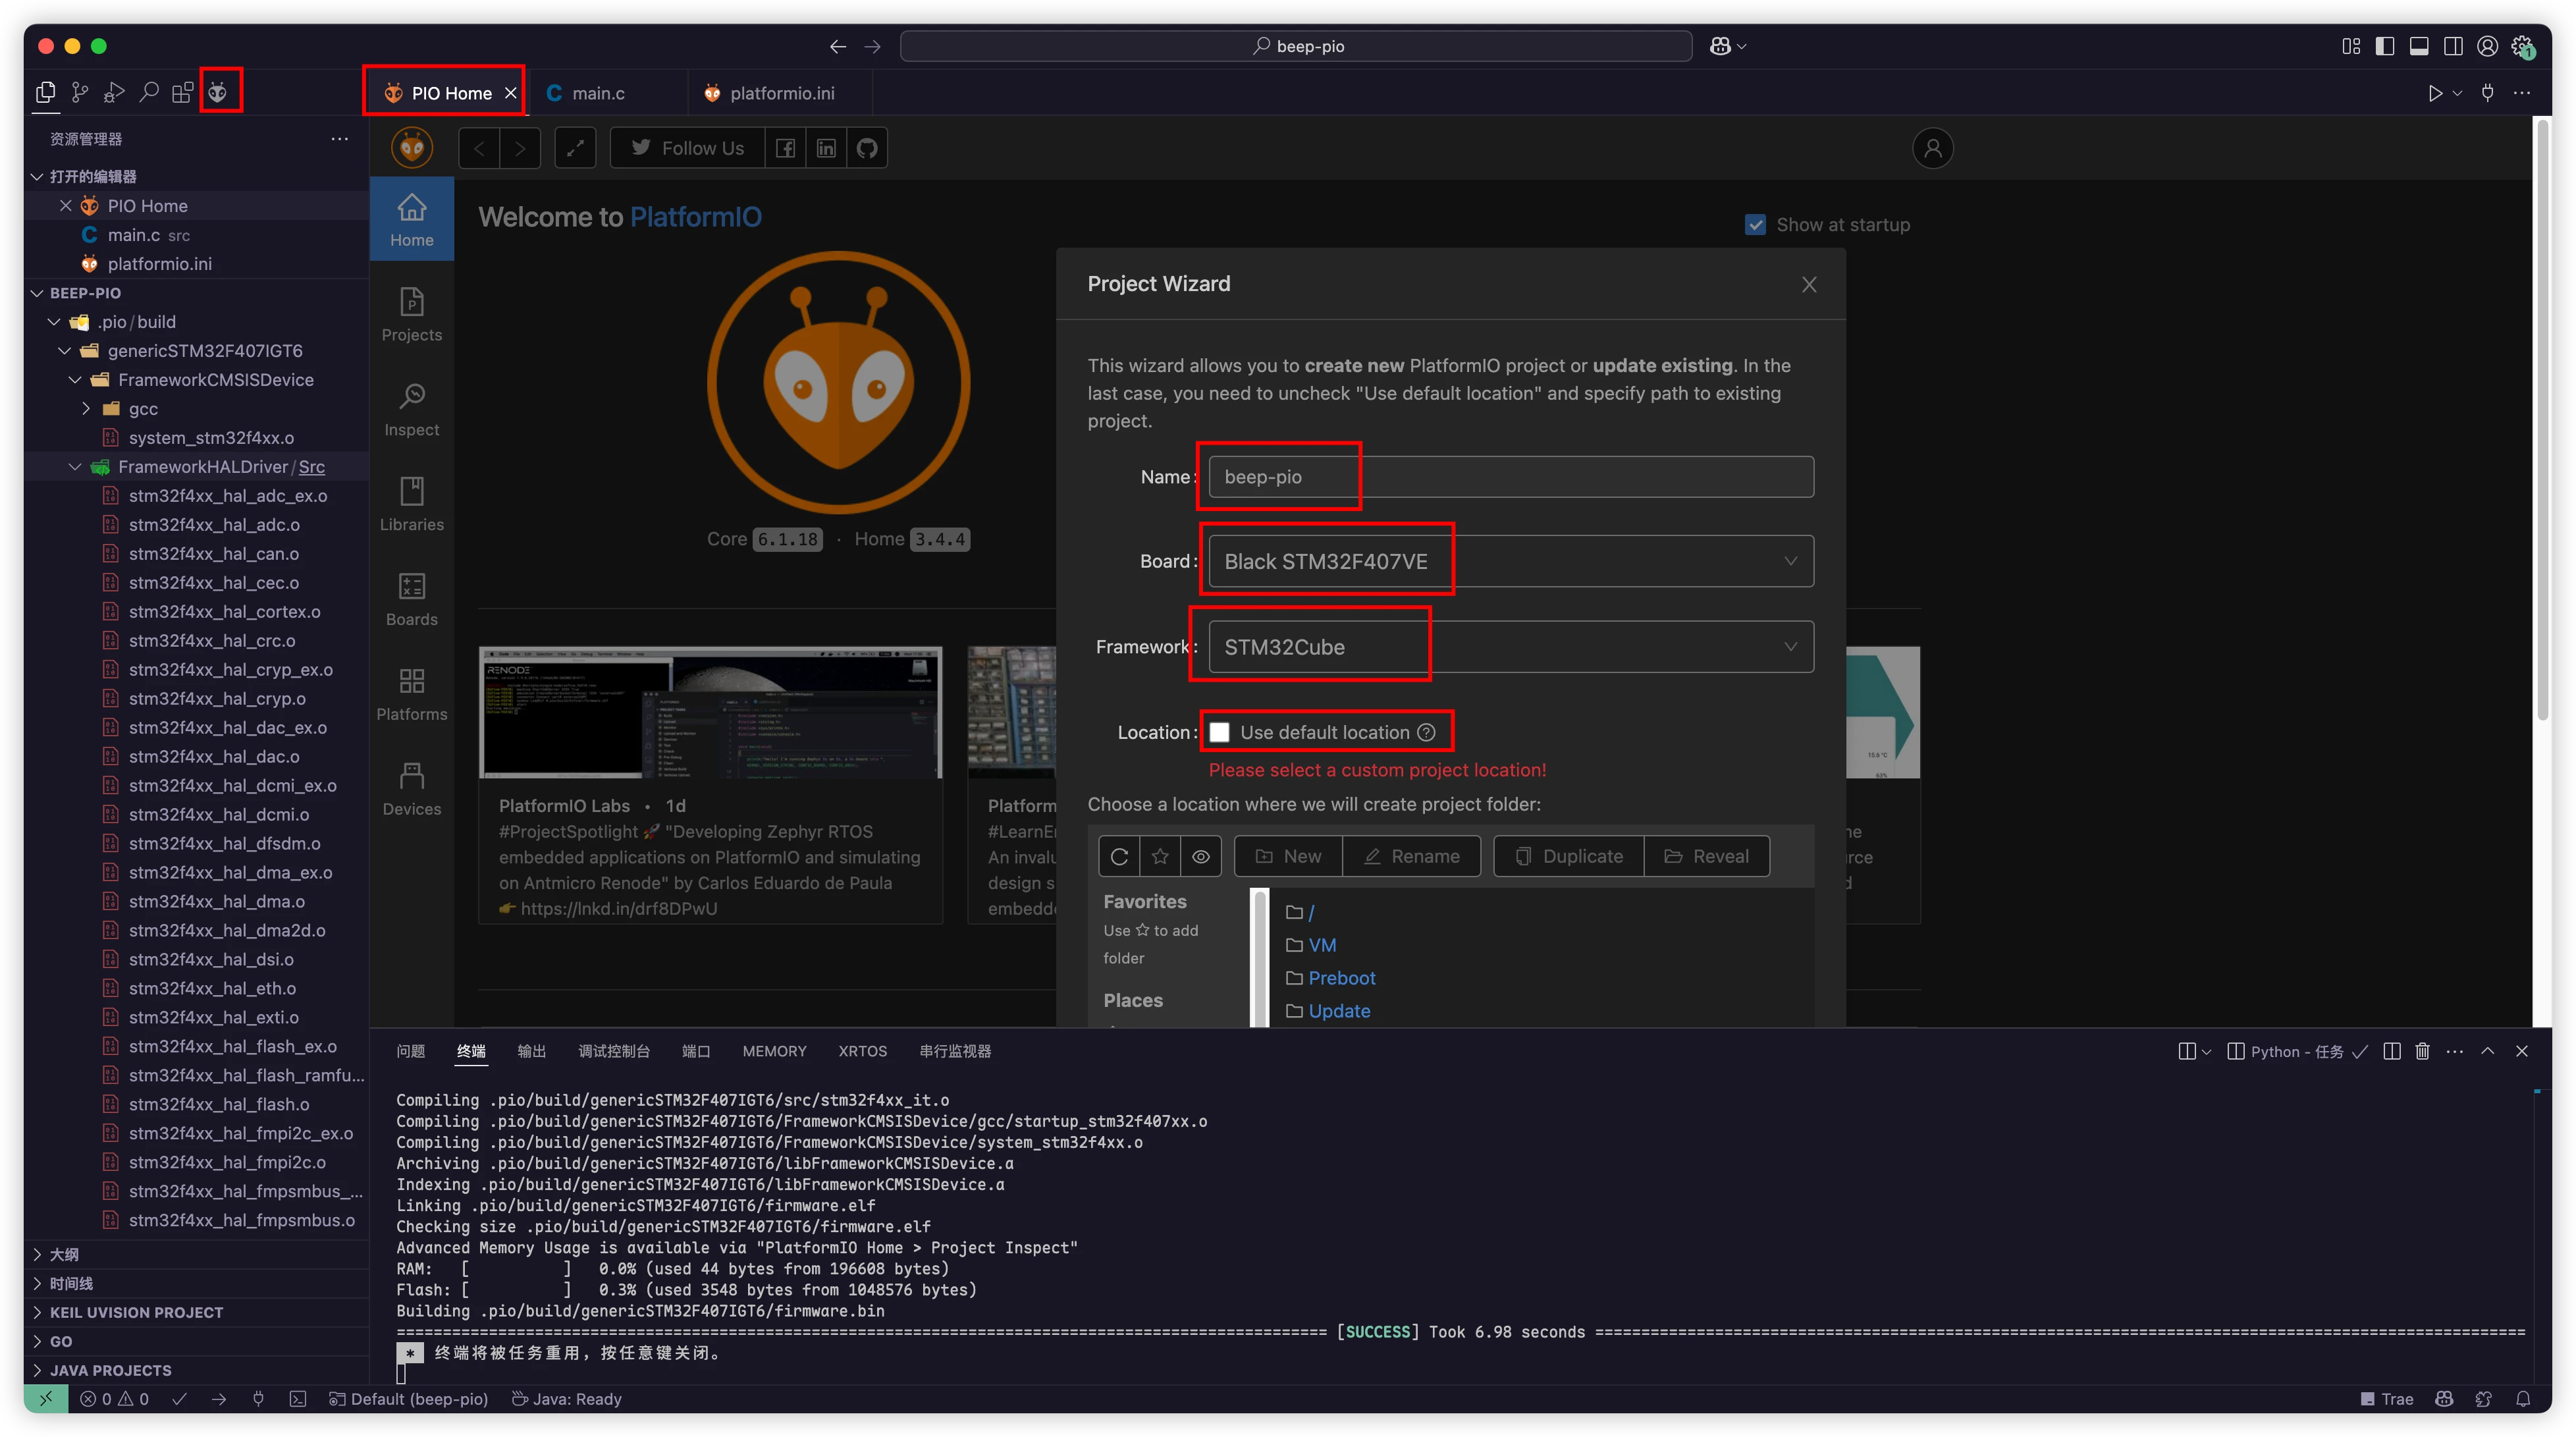Click Rename button in wizard
Screen dimensions: 2576x1437
[1411, 856]
